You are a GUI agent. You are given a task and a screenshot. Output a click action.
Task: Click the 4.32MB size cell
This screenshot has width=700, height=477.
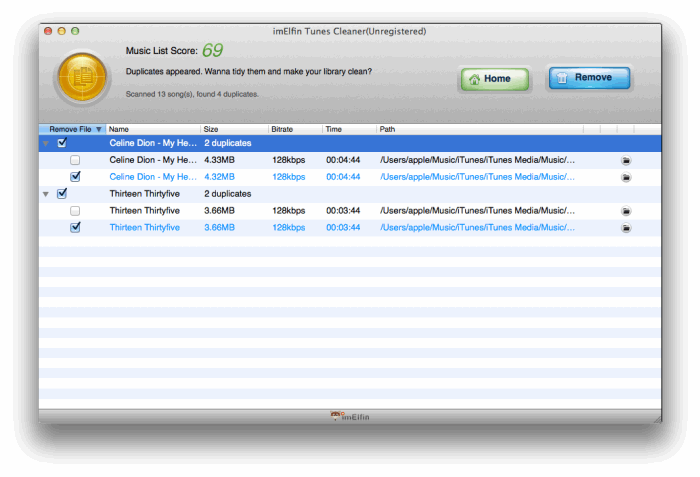tap(219, 177)
